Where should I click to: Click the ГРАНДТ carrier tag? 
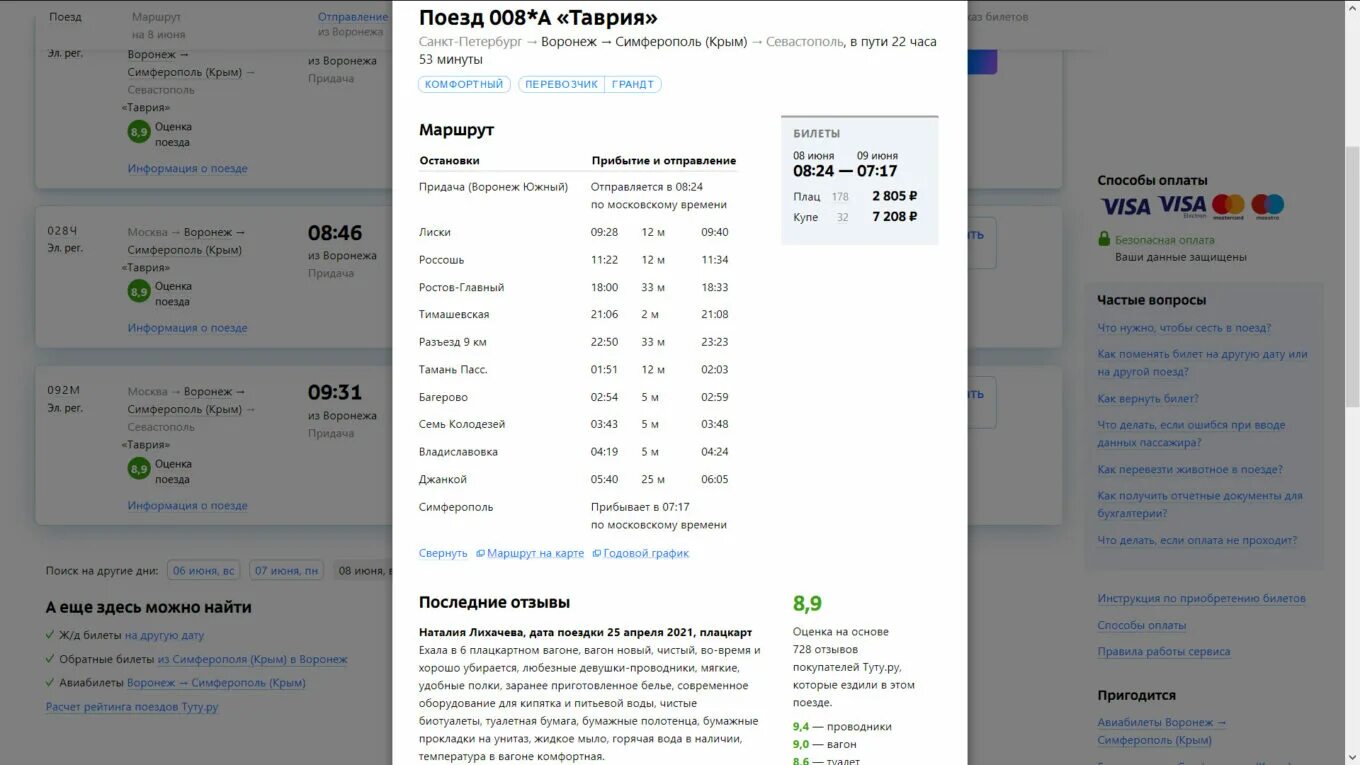633,85
